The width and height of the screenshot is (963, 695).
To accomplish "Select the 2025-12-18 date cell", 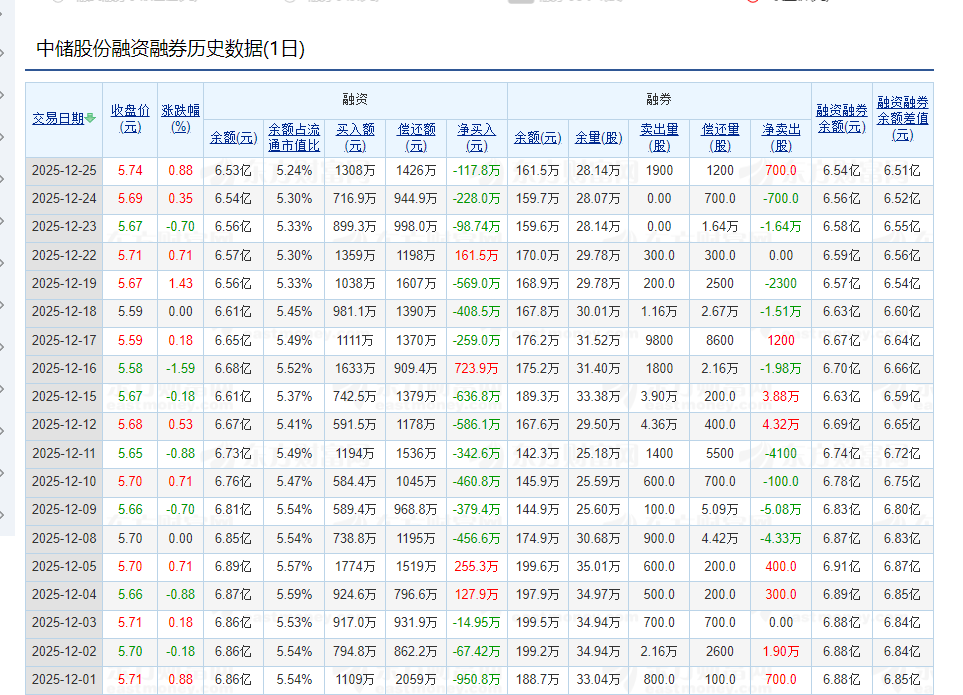I will 64,312.
